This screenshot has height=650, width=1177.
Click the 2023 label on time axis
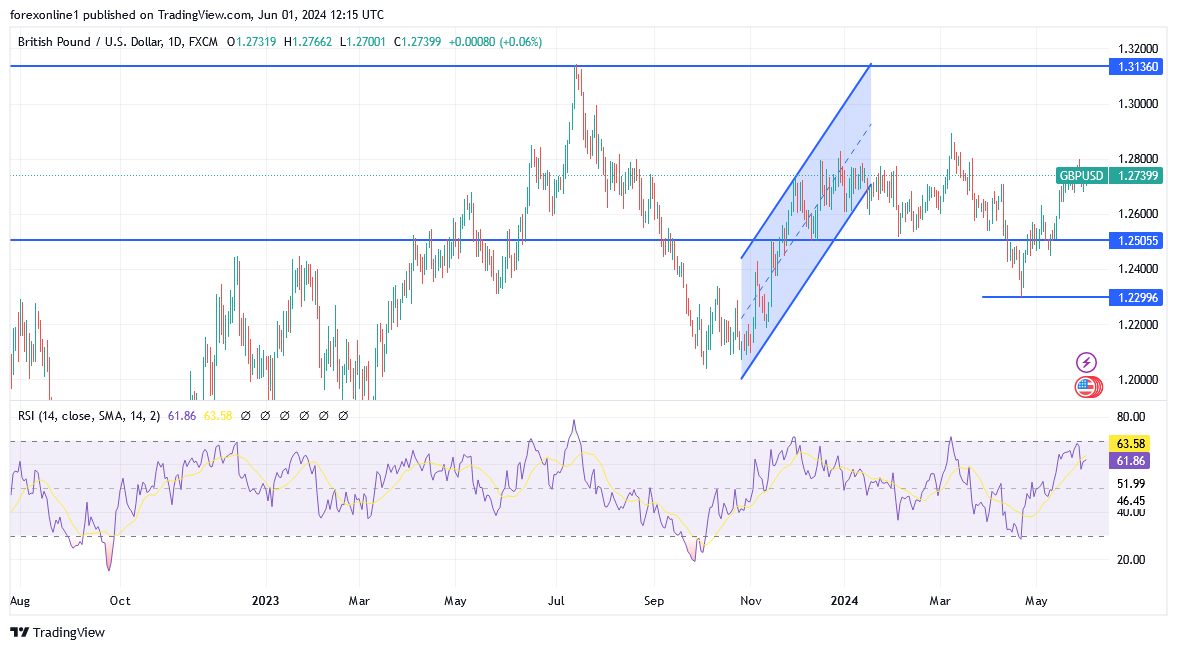coord(265,600)
